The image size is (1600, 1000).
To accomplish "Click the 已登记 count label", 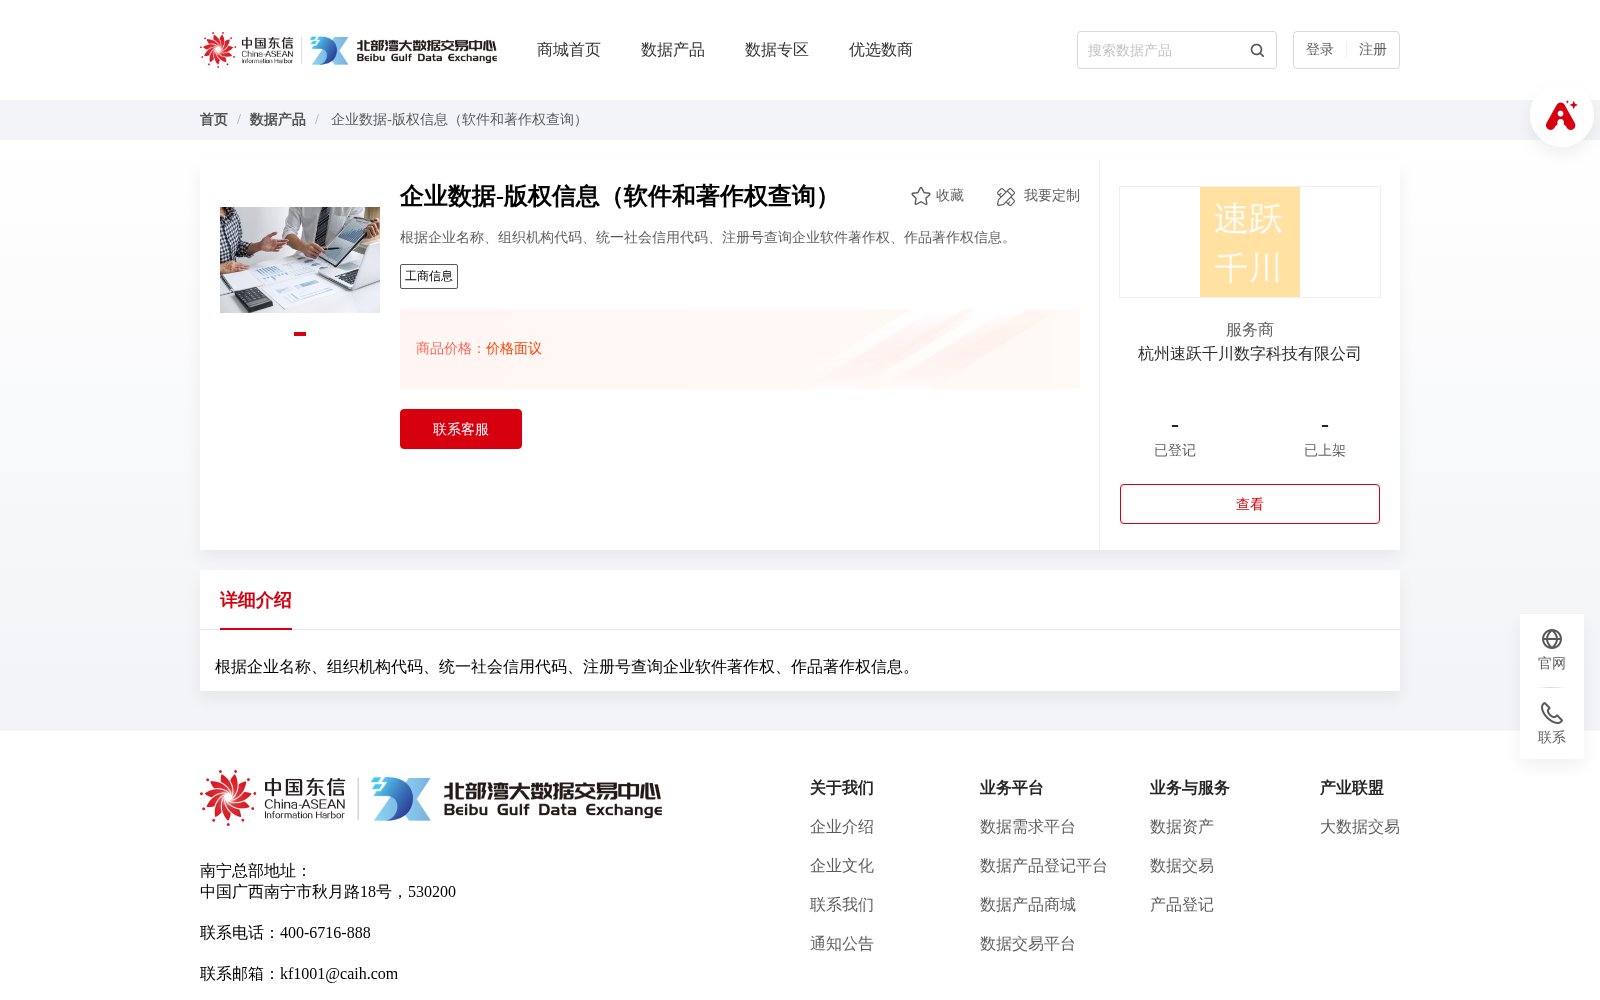I will (x=1175, y=451).
